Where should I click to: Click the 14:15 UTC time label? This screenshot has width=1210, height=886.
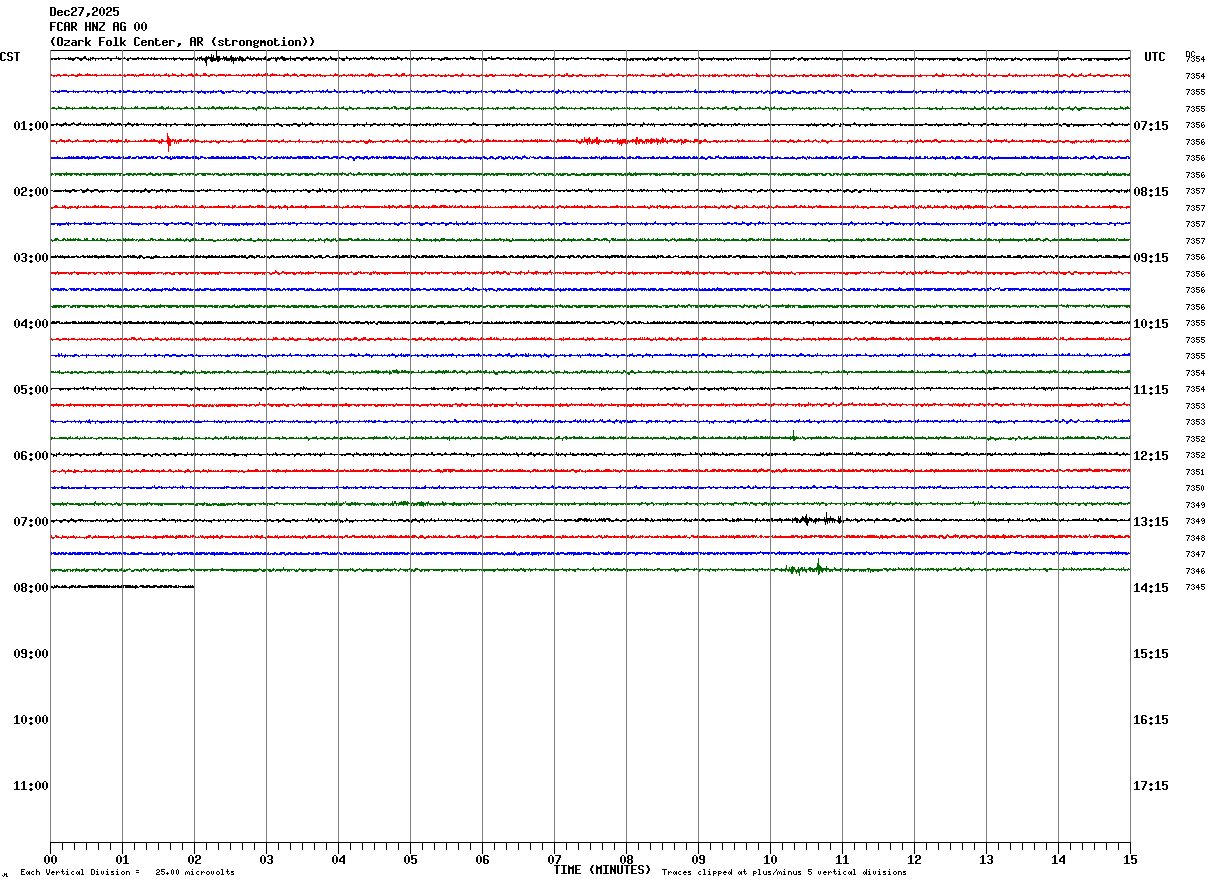click(1151, 588)
